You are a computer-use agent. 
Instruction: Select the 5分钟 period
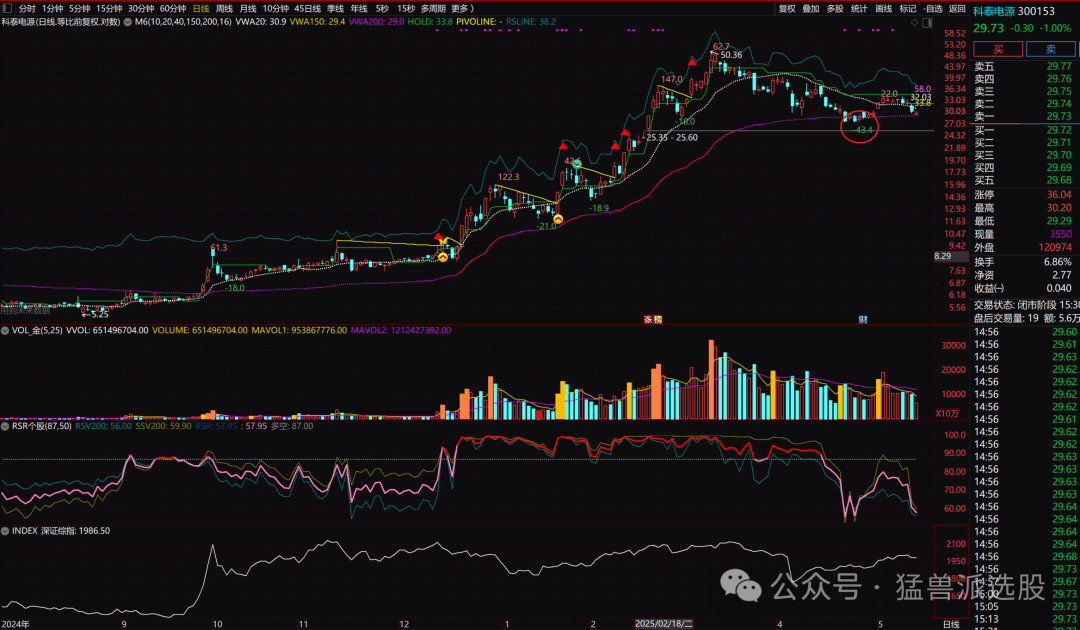point(79,8)
